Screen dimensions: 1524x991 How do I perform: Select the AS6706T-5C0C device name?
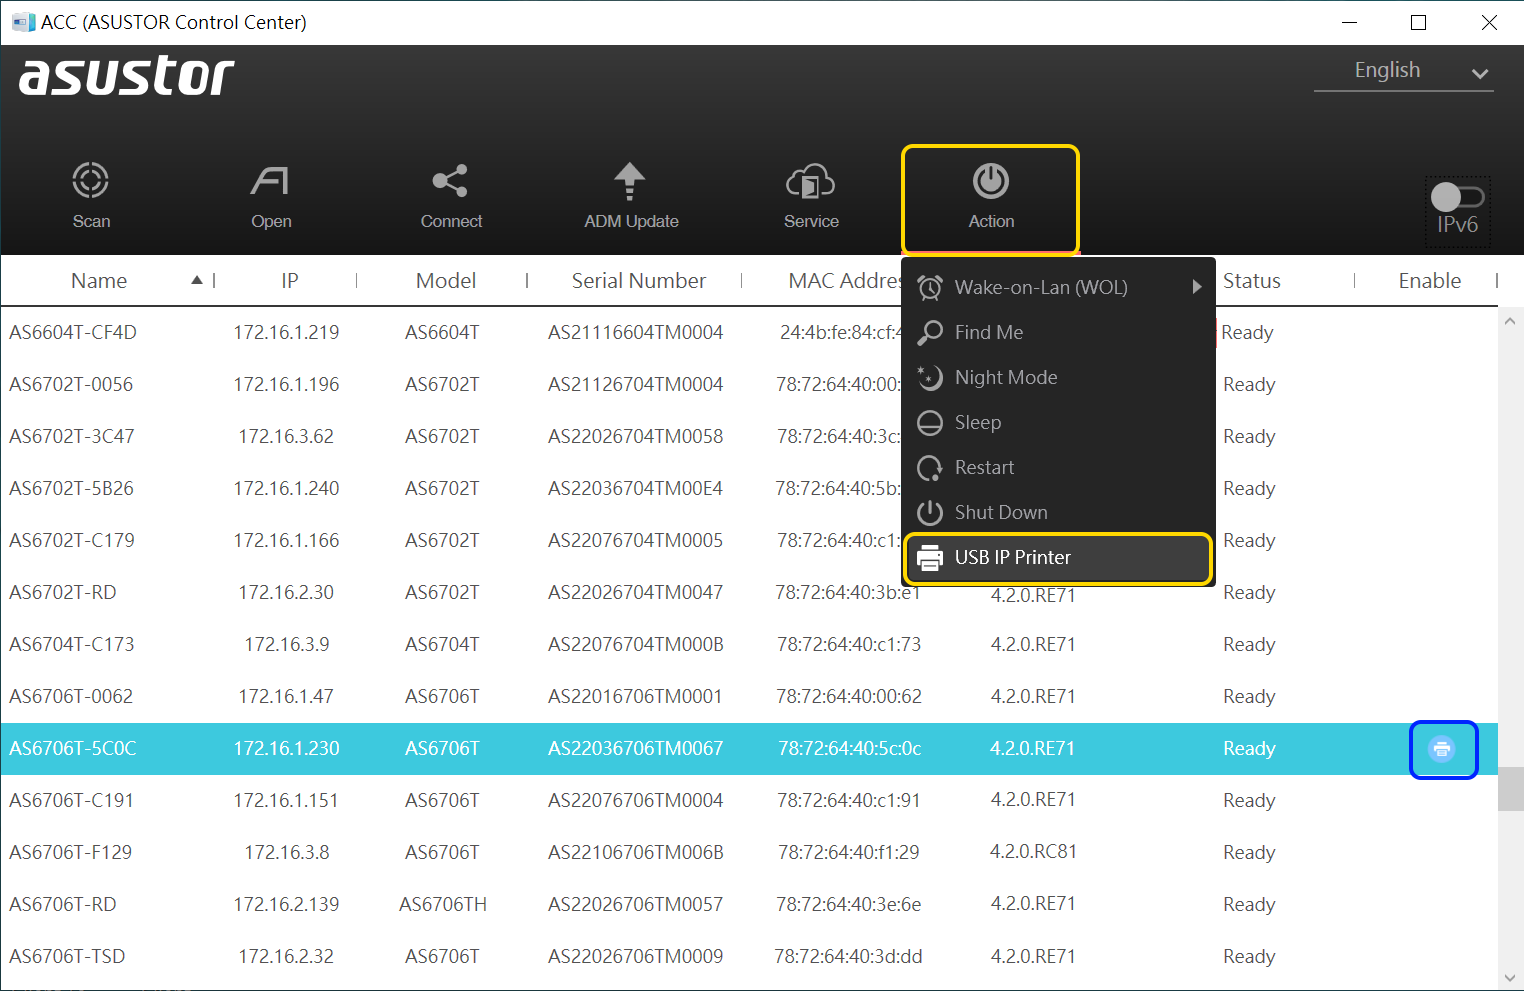(x=73, y=749)
